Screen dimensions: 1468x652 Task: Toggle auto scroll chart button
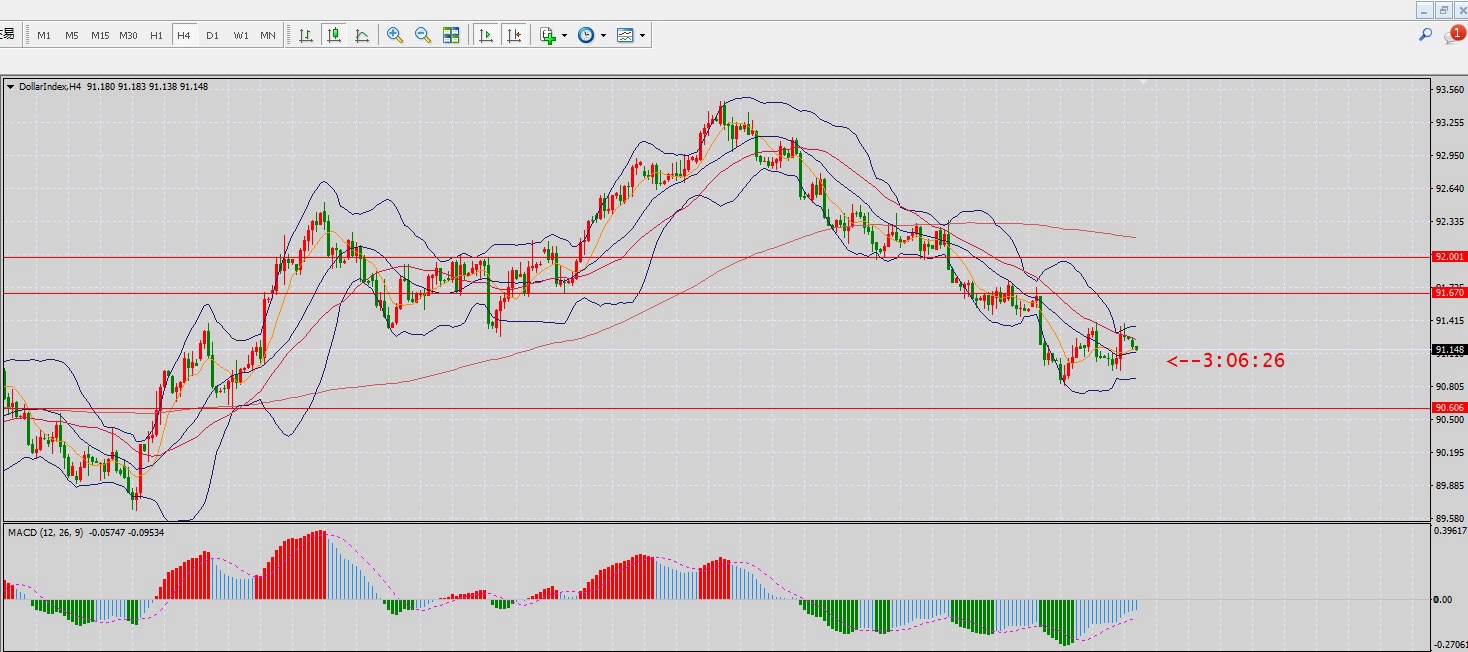486,35
